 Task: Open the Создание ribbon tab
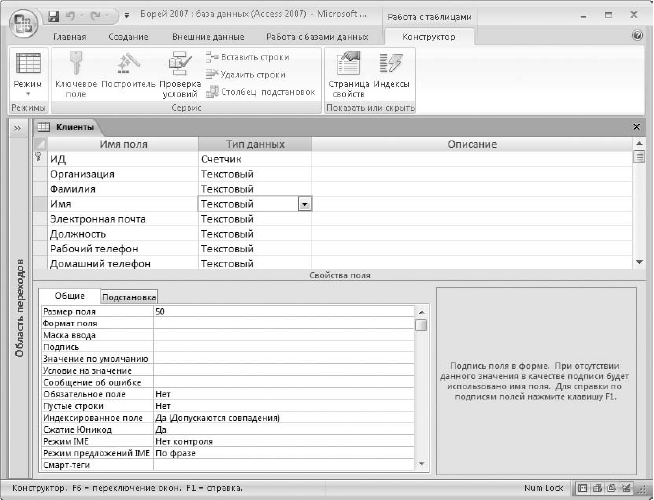(x=128, y=37)
